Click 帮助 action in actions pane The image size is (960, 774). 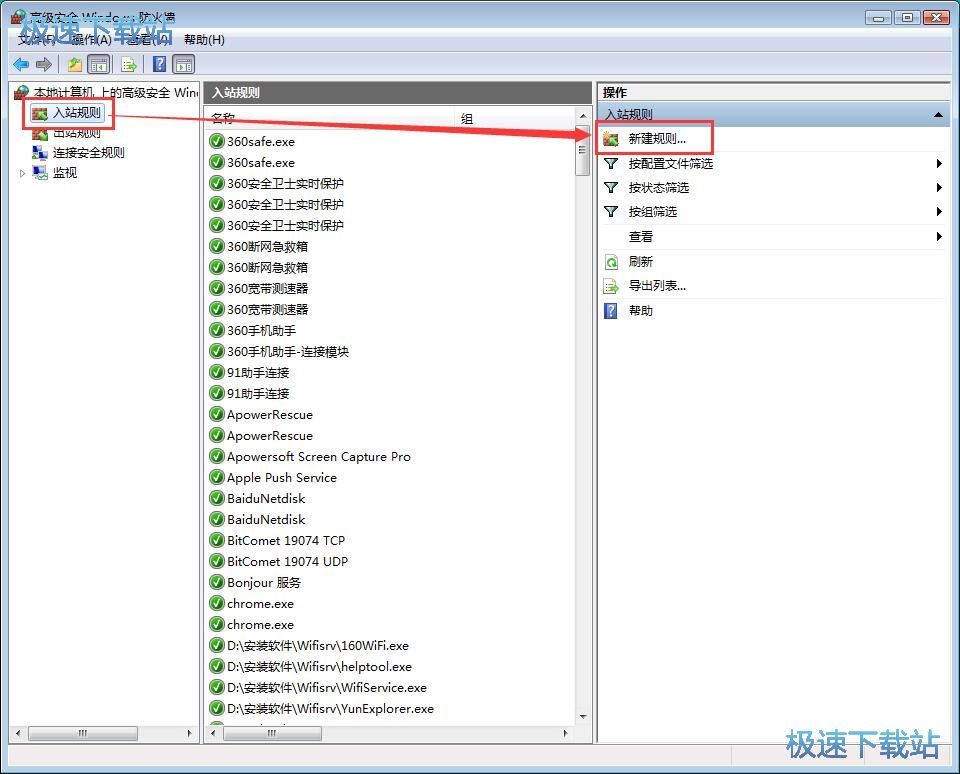[640, 310]
